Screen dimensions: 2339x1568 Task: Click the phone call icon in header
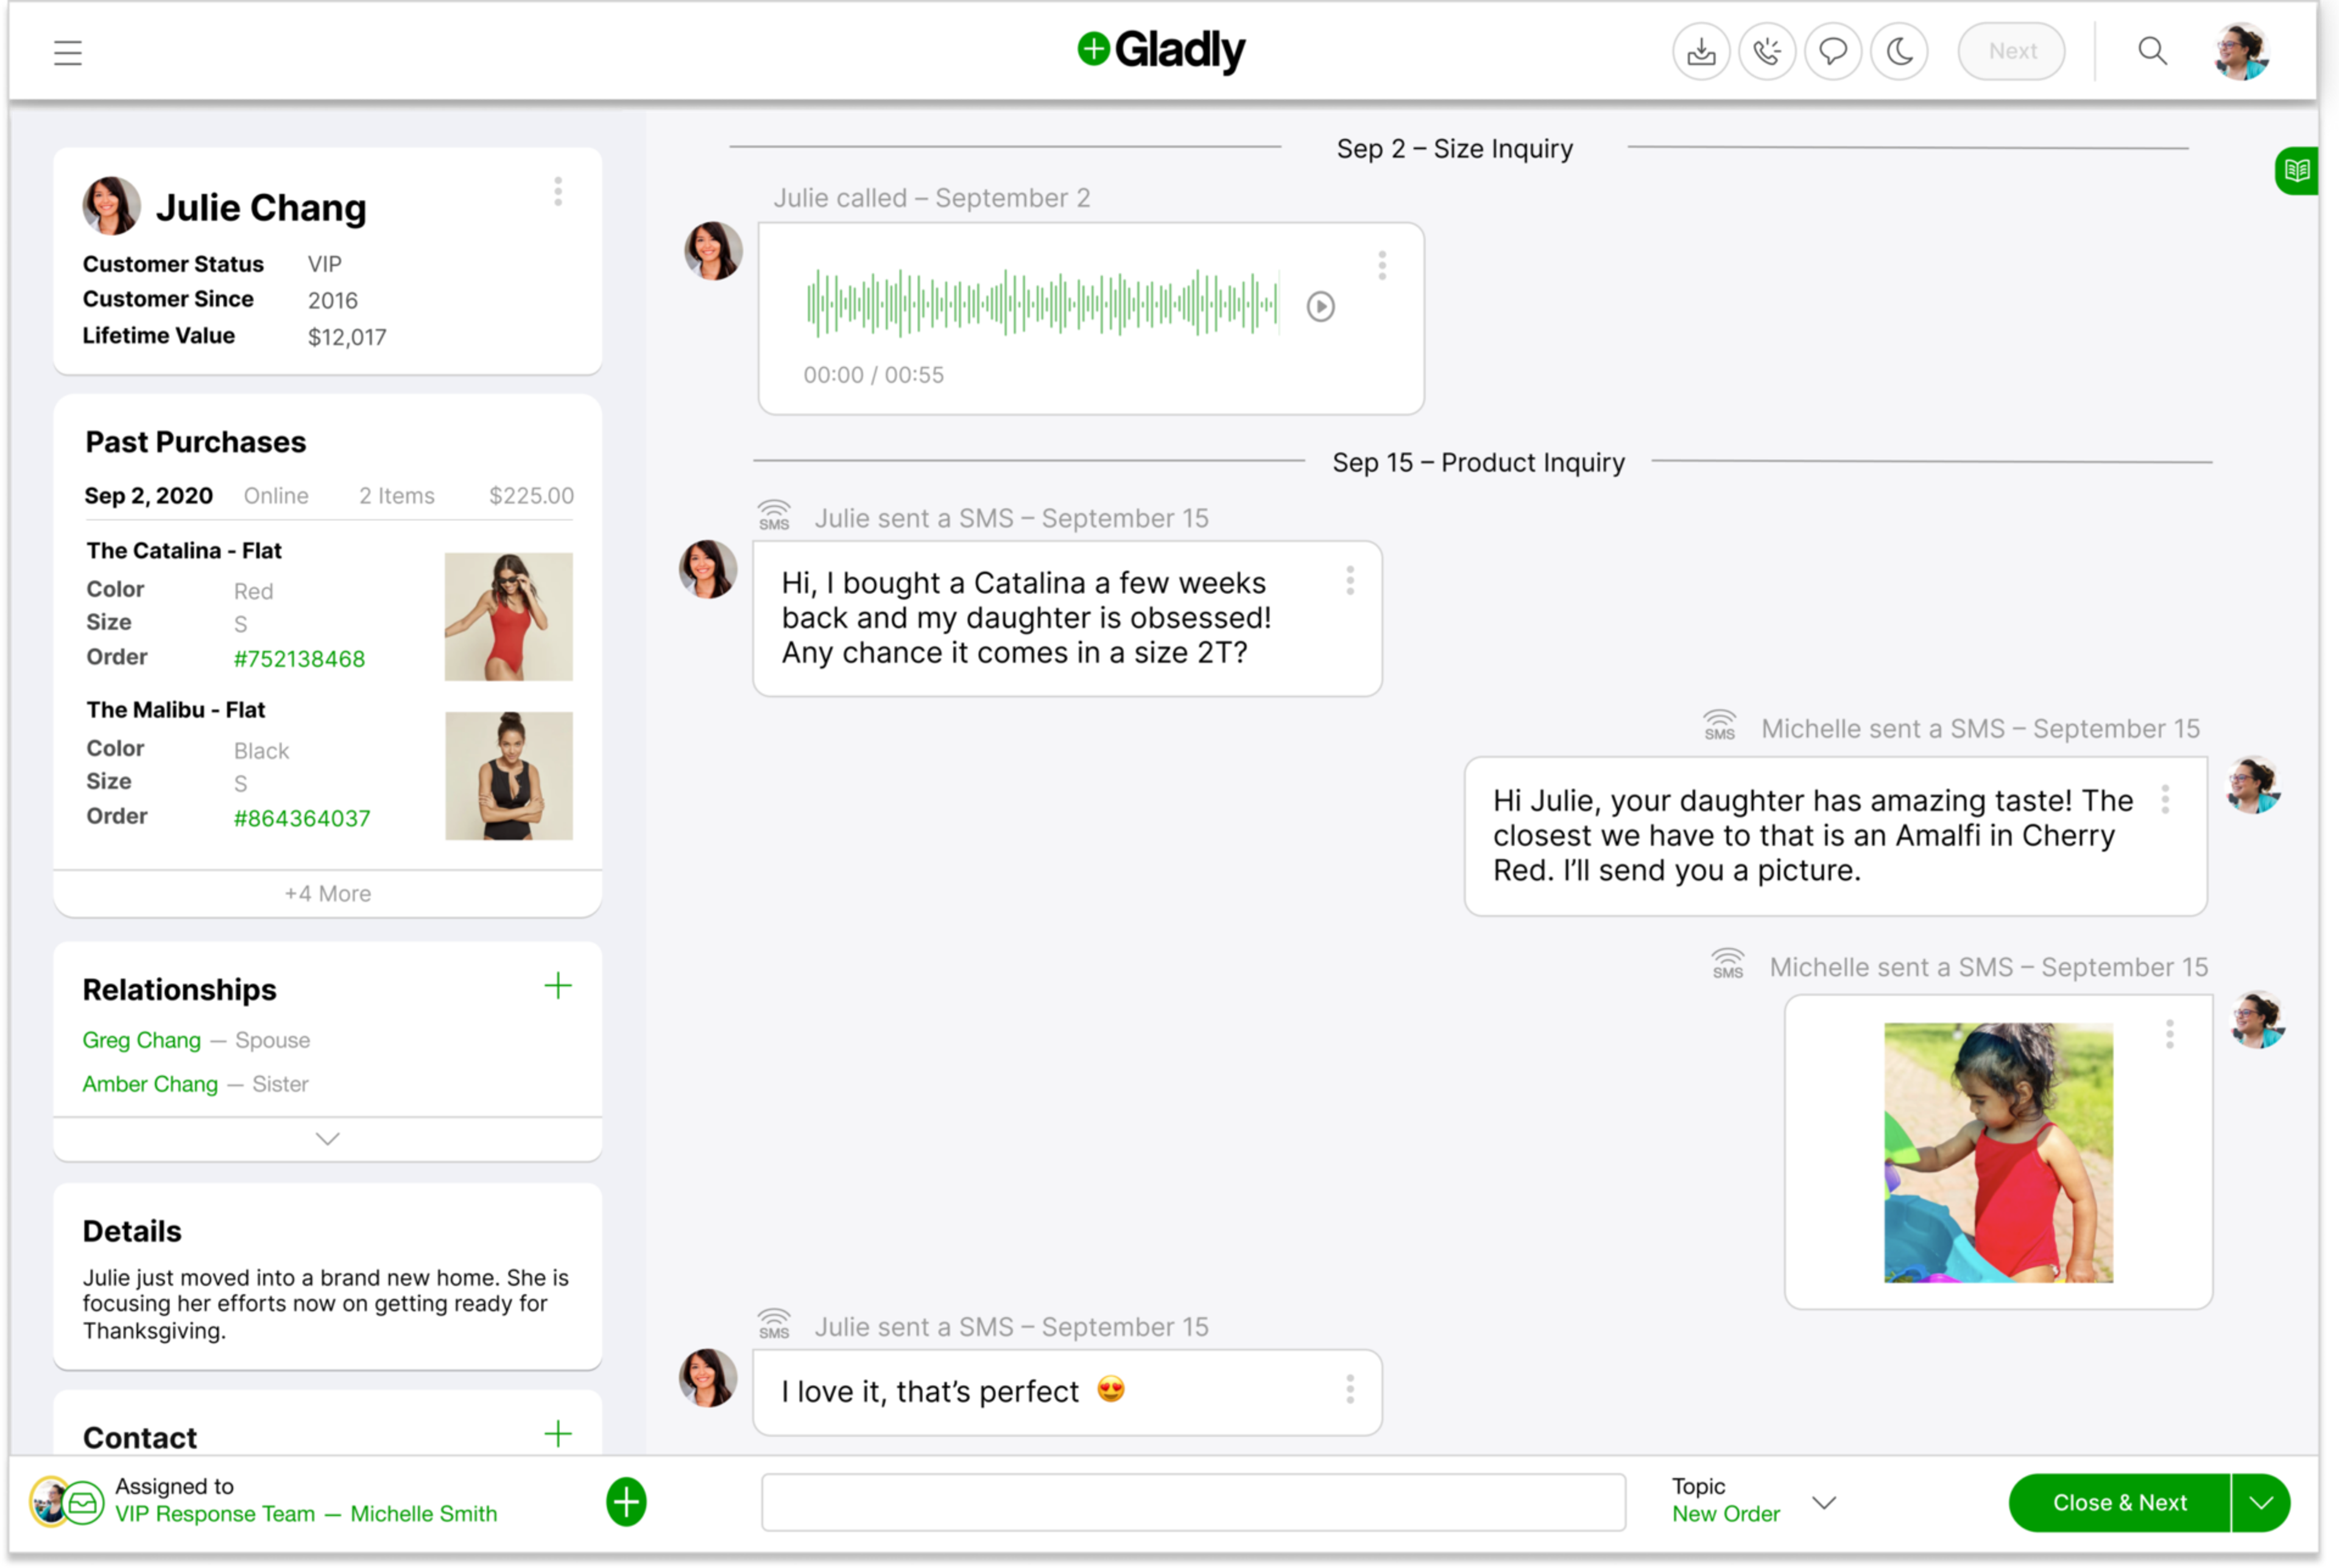tap(1767, 51)
